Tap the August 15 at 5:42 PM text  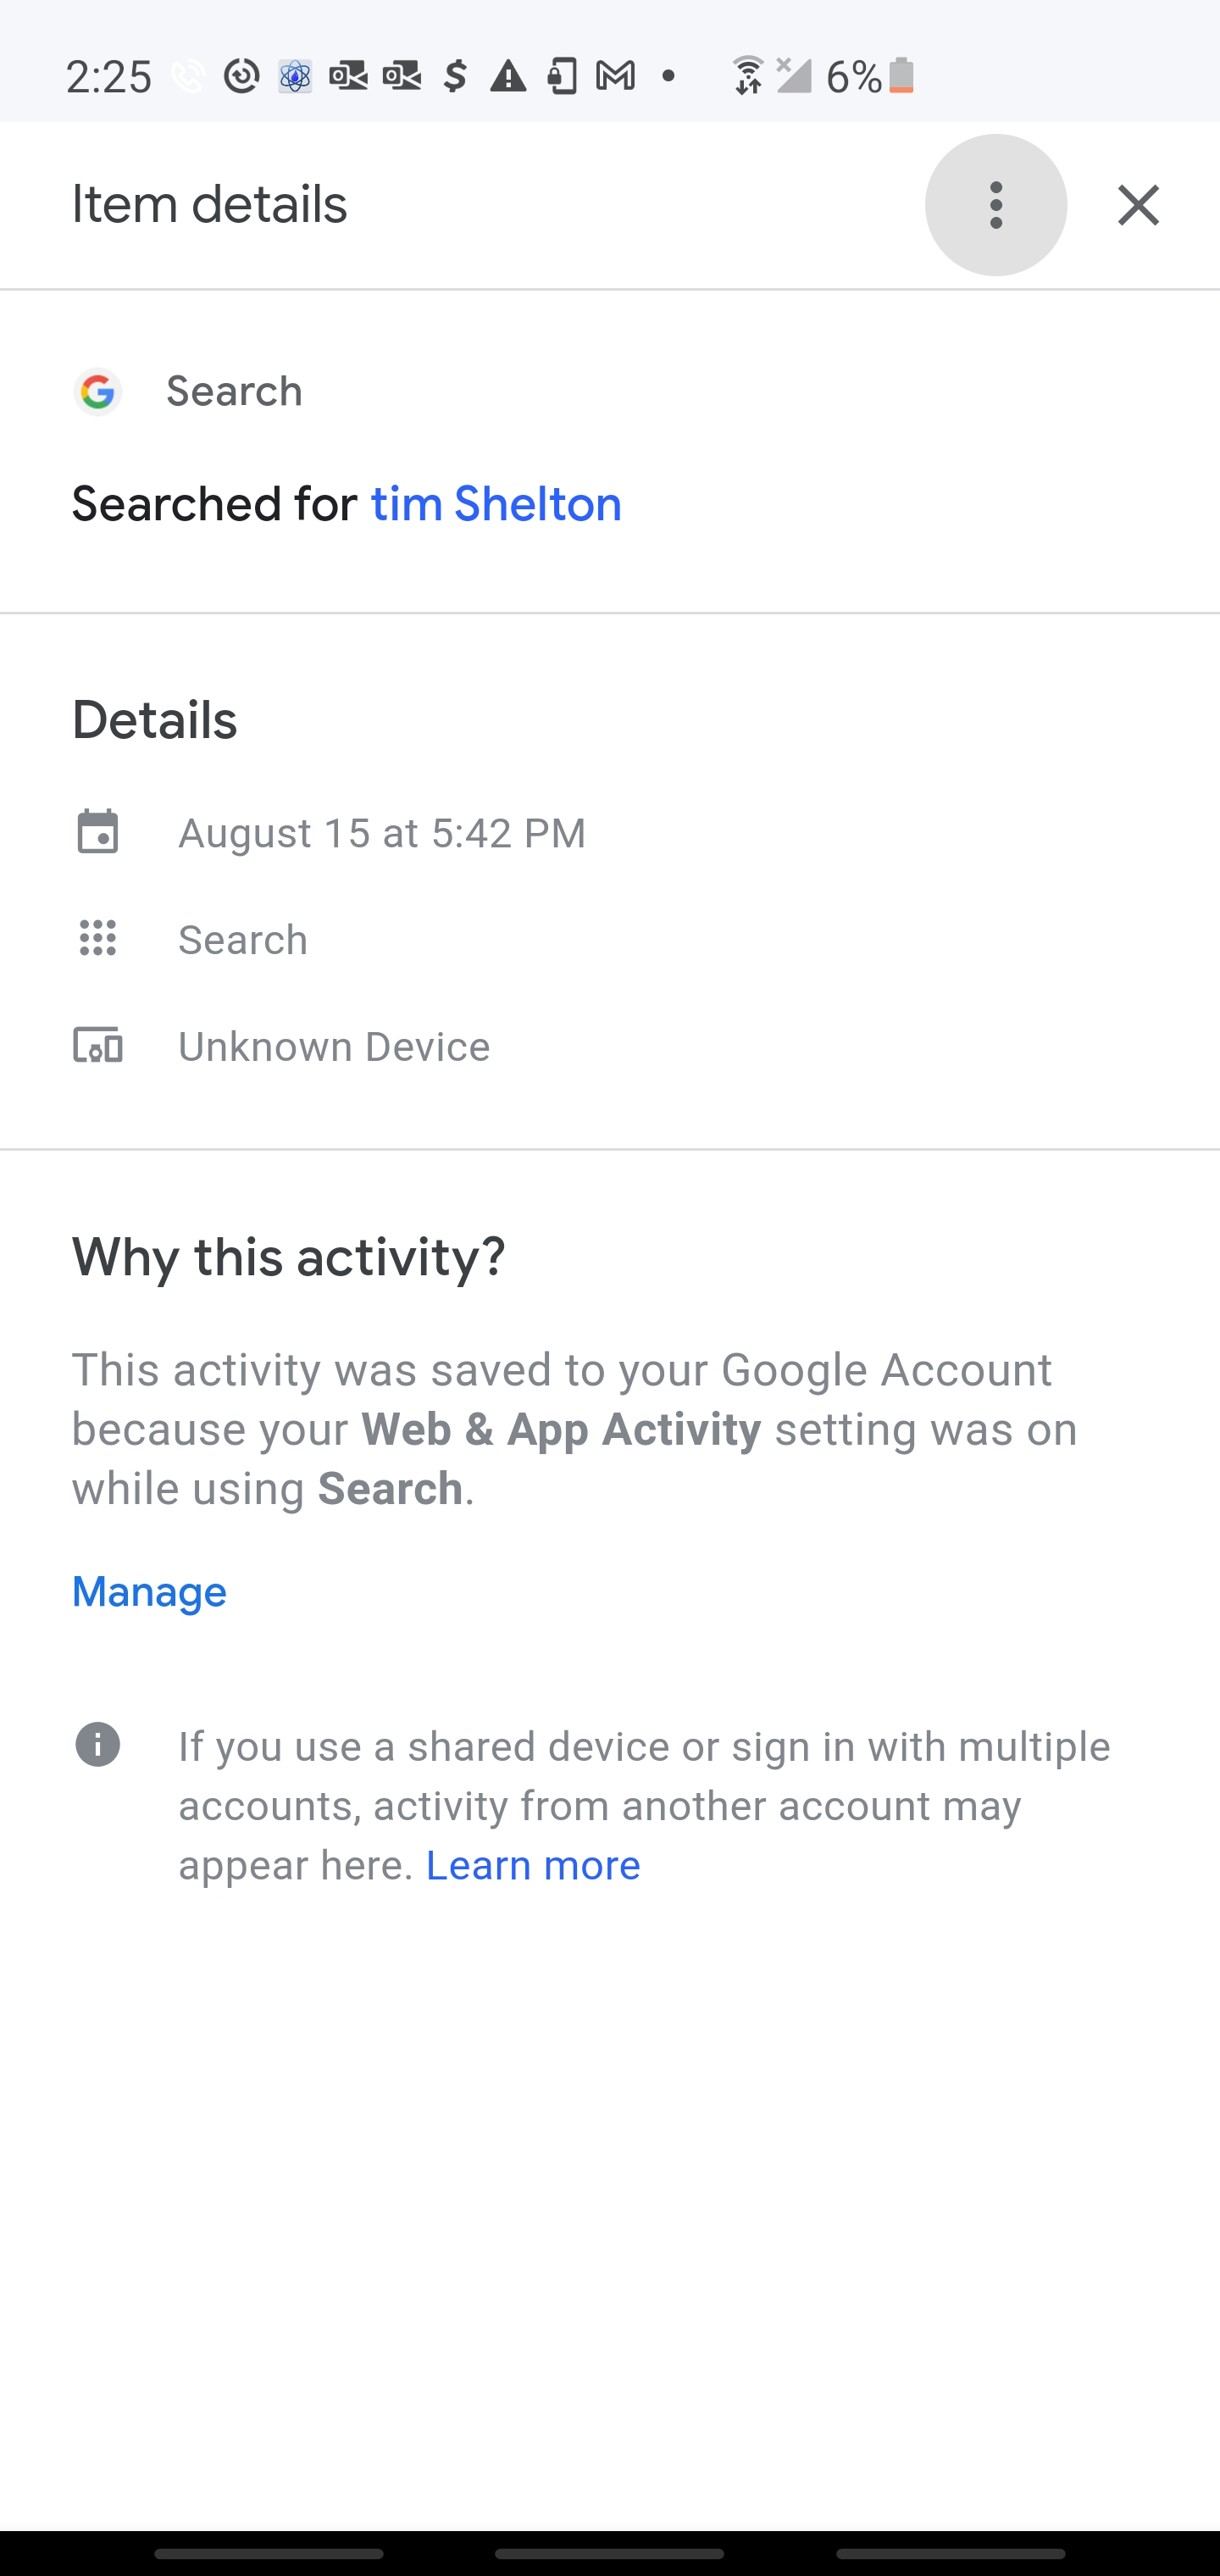point(381,833)
